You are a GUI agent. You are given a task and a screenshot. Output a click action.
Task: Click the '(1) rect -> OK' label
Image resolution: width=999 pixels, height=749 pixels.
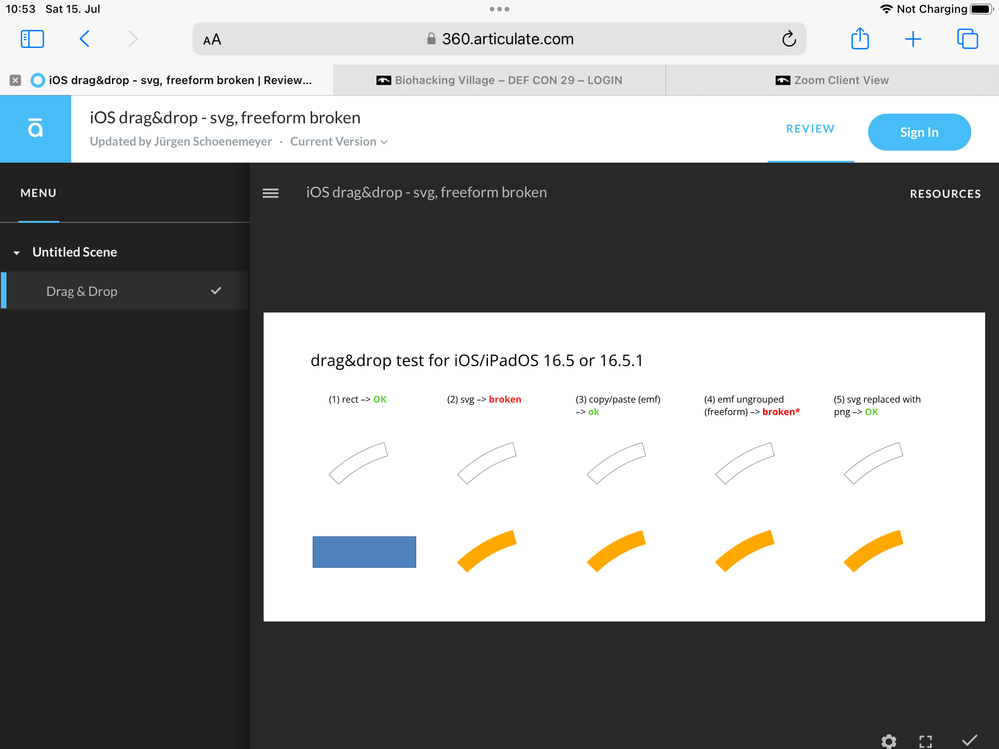(x=357, y=399)
